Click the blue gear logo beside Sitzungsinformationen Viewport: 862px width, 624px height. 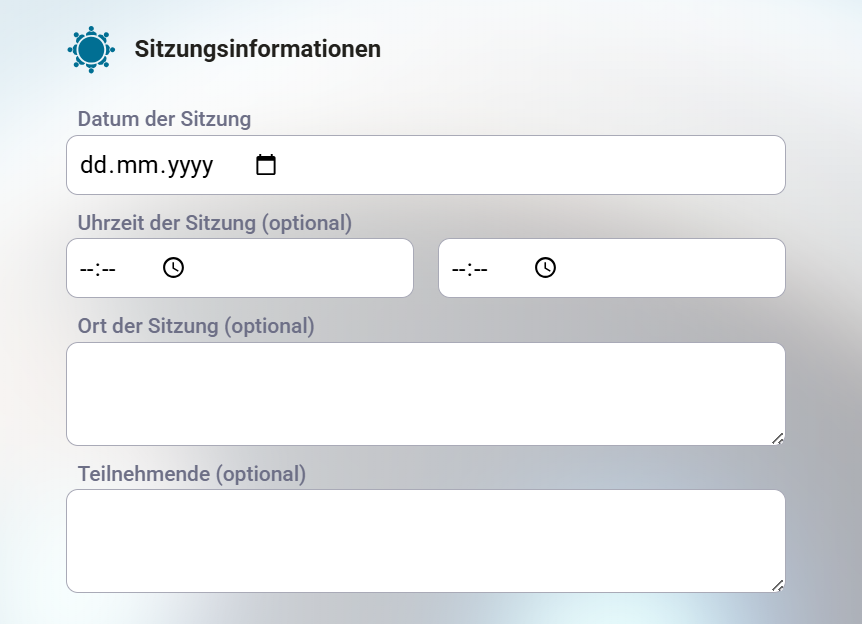(91, 49)
